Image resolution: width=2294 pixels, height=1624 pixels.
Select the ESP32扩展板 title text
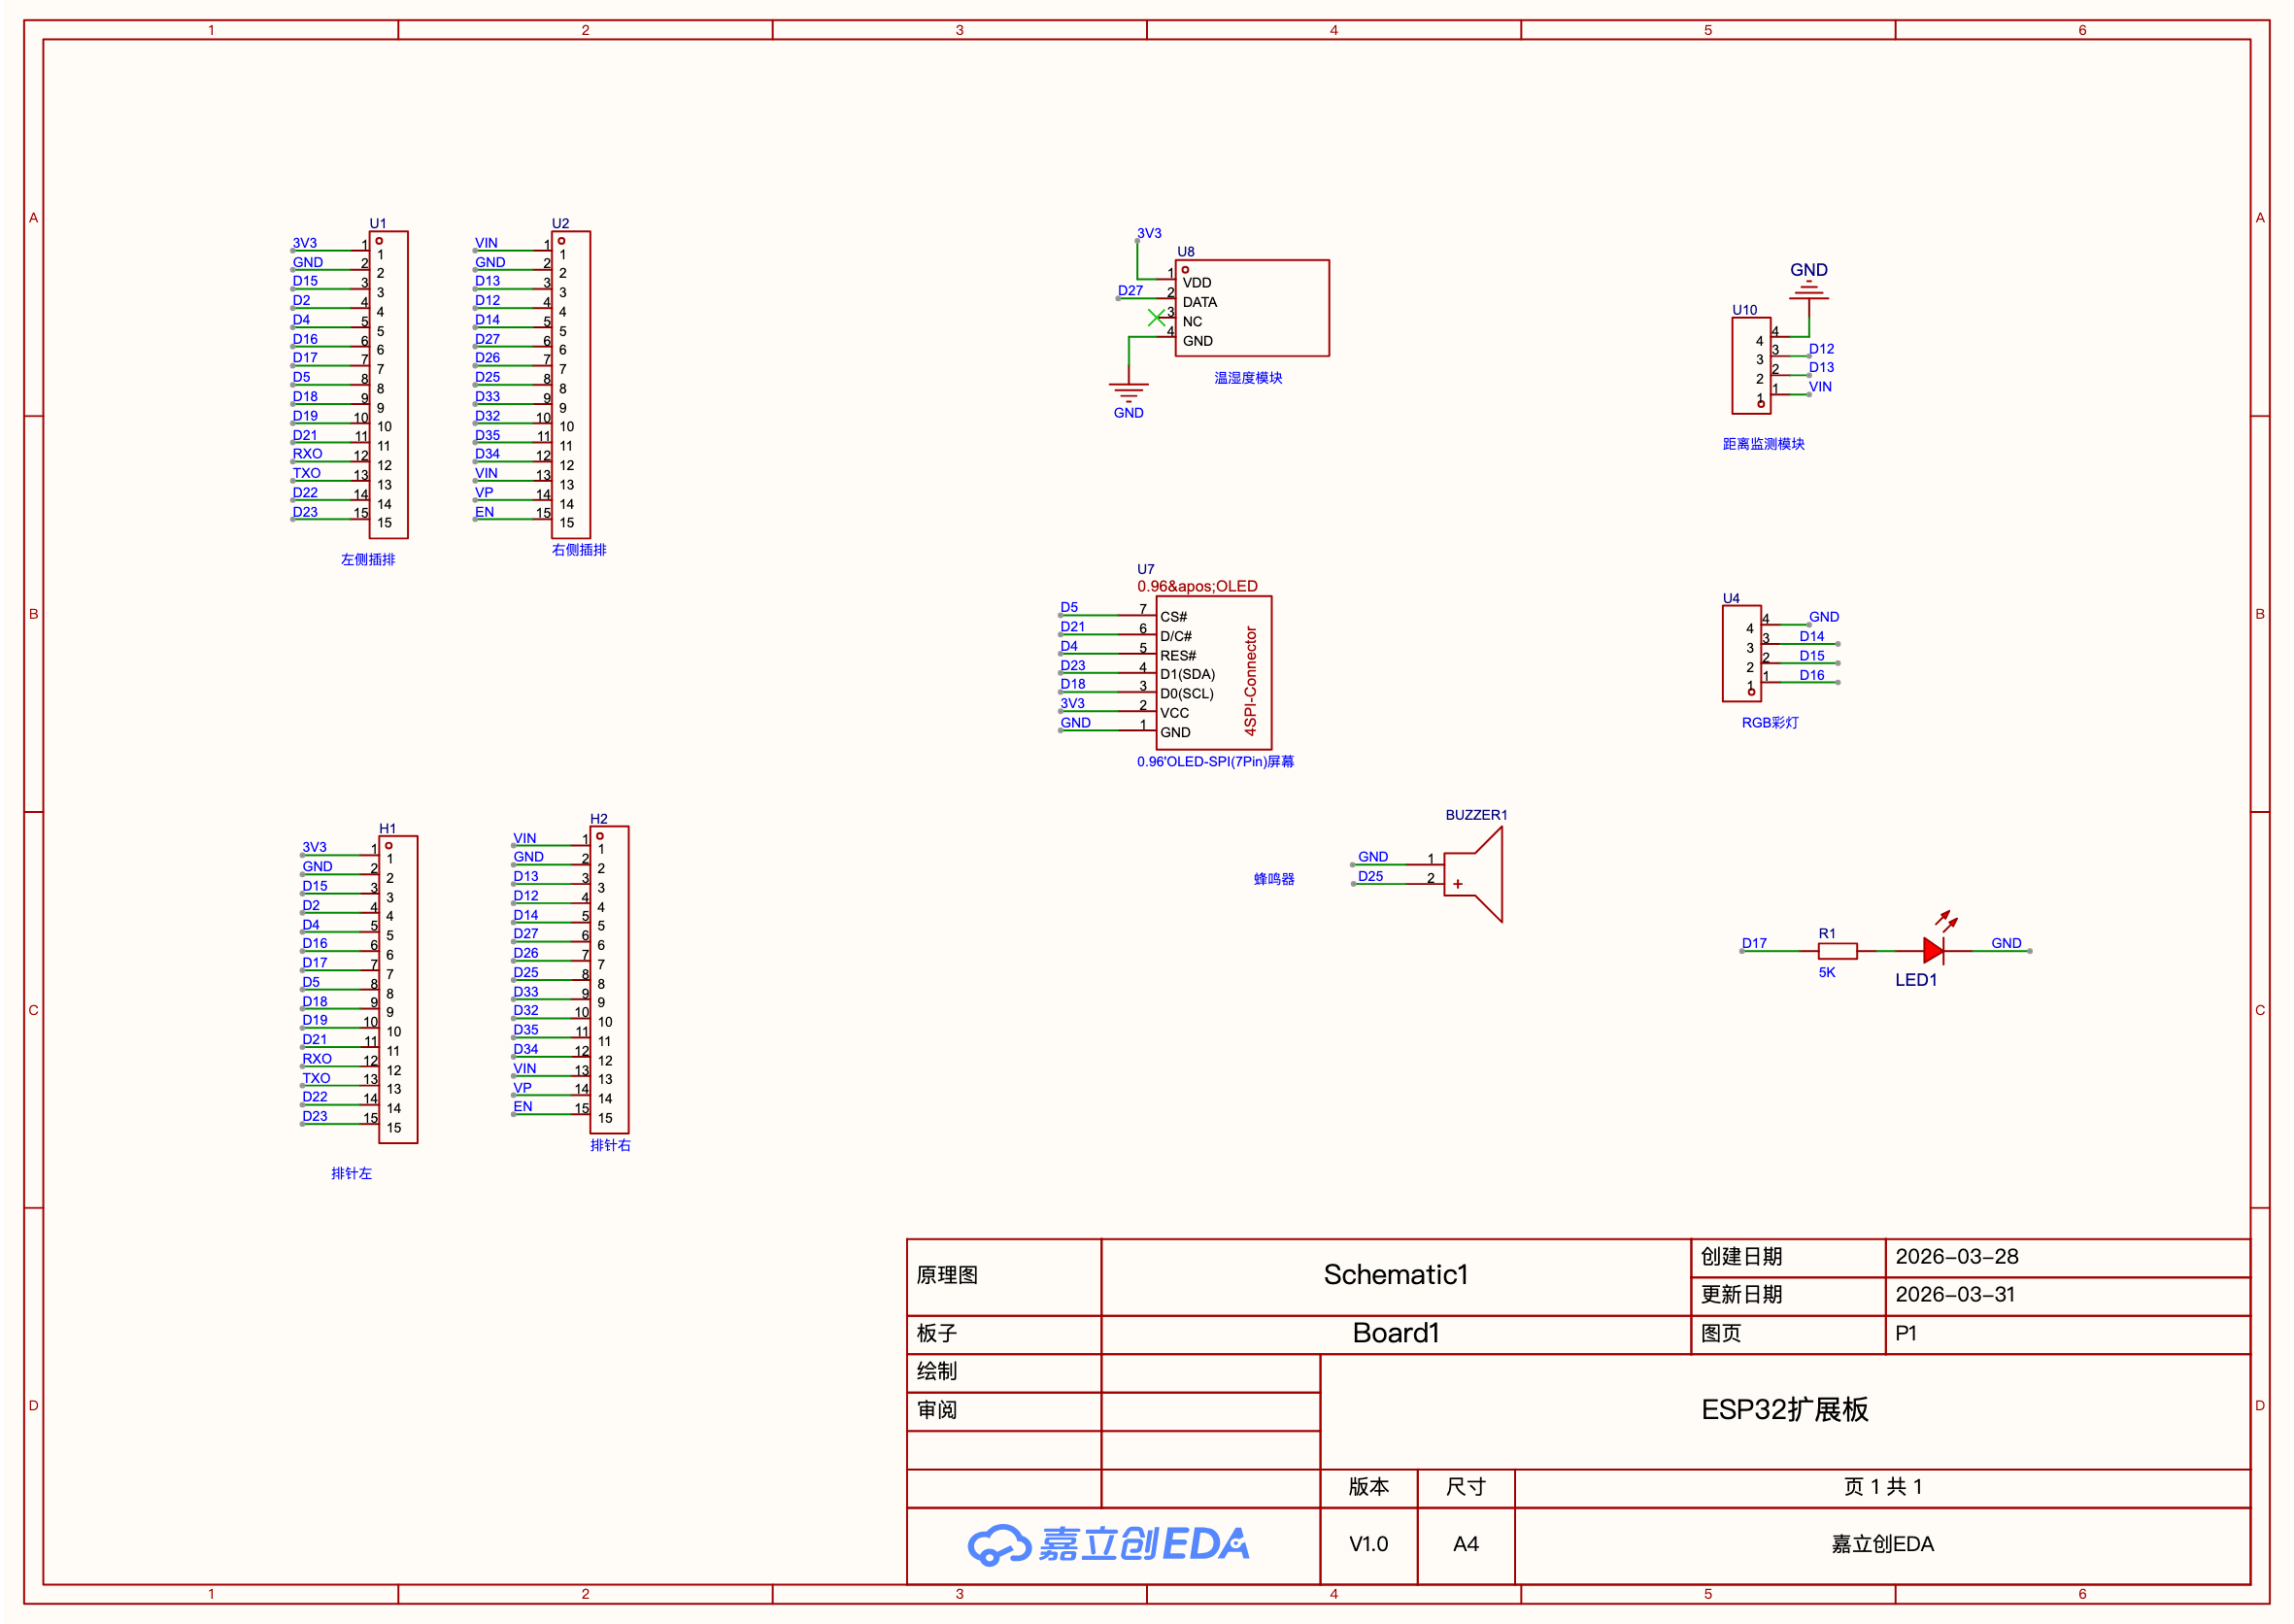(x=1784, y=1410)
